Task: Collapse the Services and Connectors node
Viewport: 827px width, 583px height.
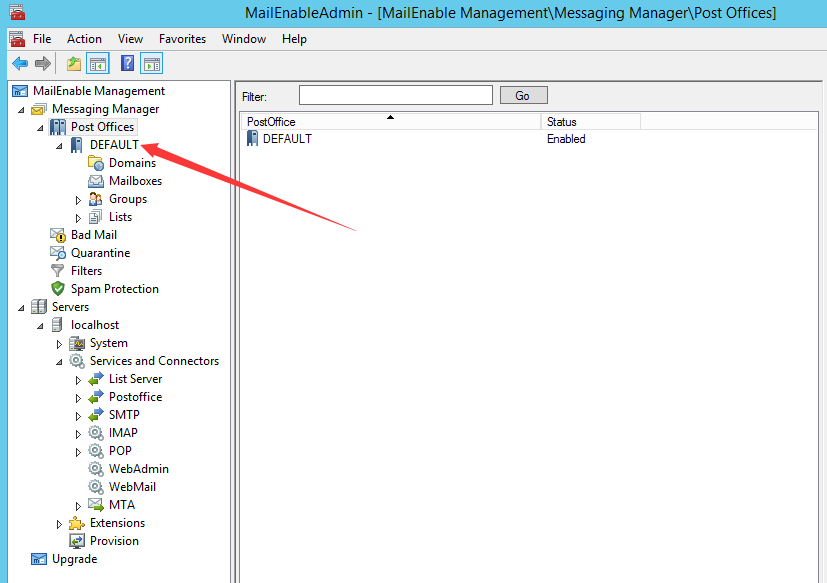Action: tap(59, 361)
